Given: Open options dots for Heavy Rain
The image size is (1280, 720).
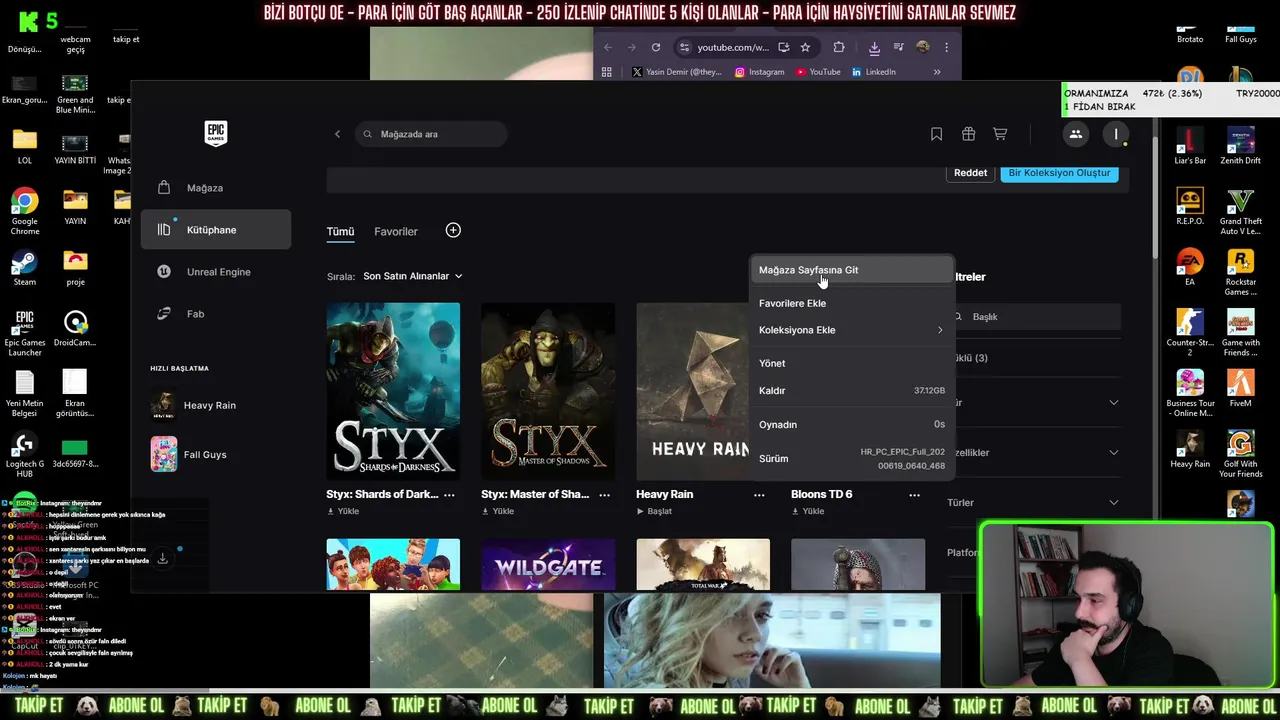Looking at the screenshot, I should click(759, 494).
